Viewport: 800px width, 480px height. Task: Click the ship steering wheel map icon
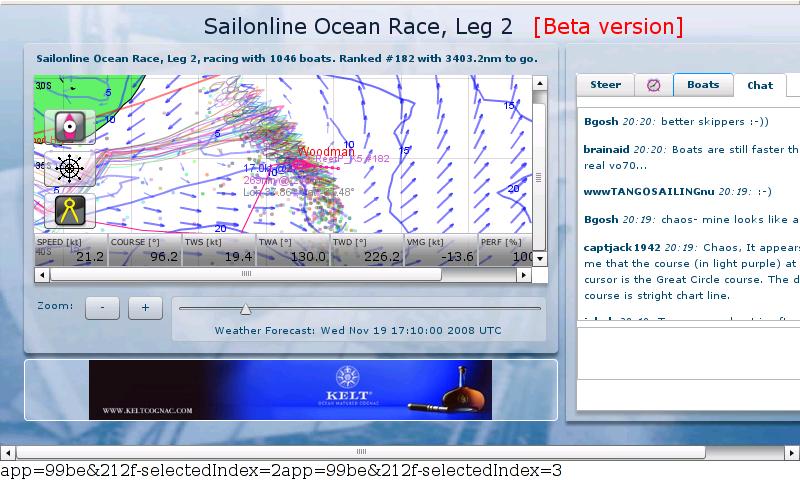point(70,168)
